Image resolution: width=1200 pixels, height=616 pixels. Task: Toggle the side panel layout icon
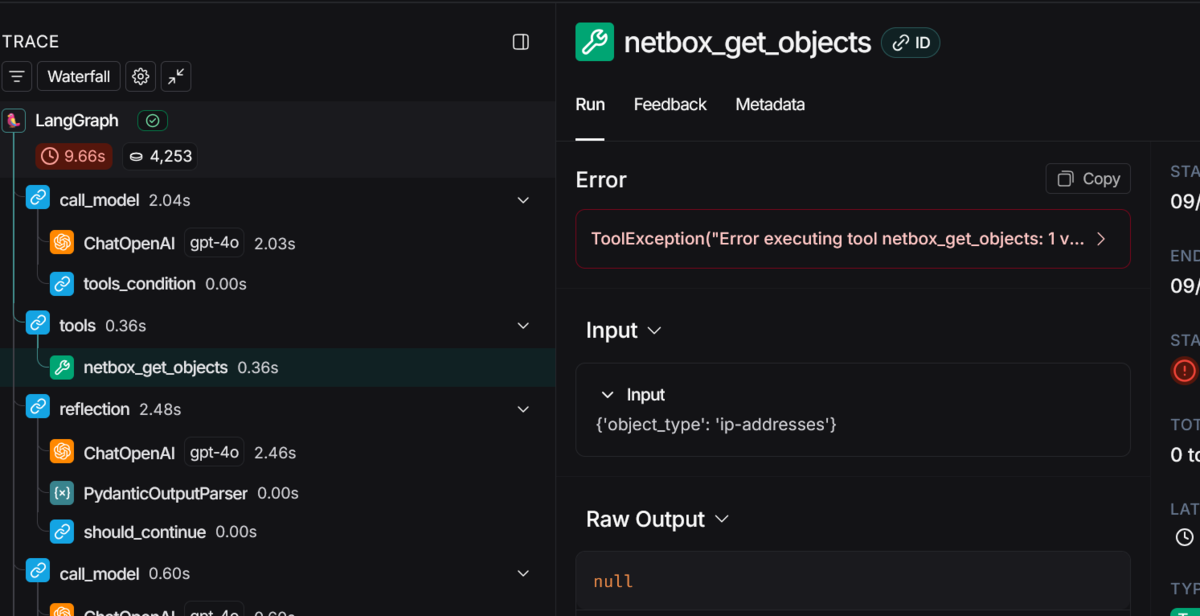[x=521, y=42]
